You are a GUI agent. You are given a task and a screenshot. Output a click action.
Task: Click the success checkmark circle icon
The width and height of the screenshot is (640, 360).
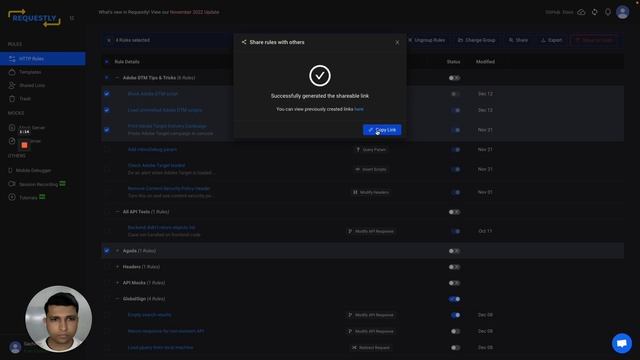pos(320,76)
